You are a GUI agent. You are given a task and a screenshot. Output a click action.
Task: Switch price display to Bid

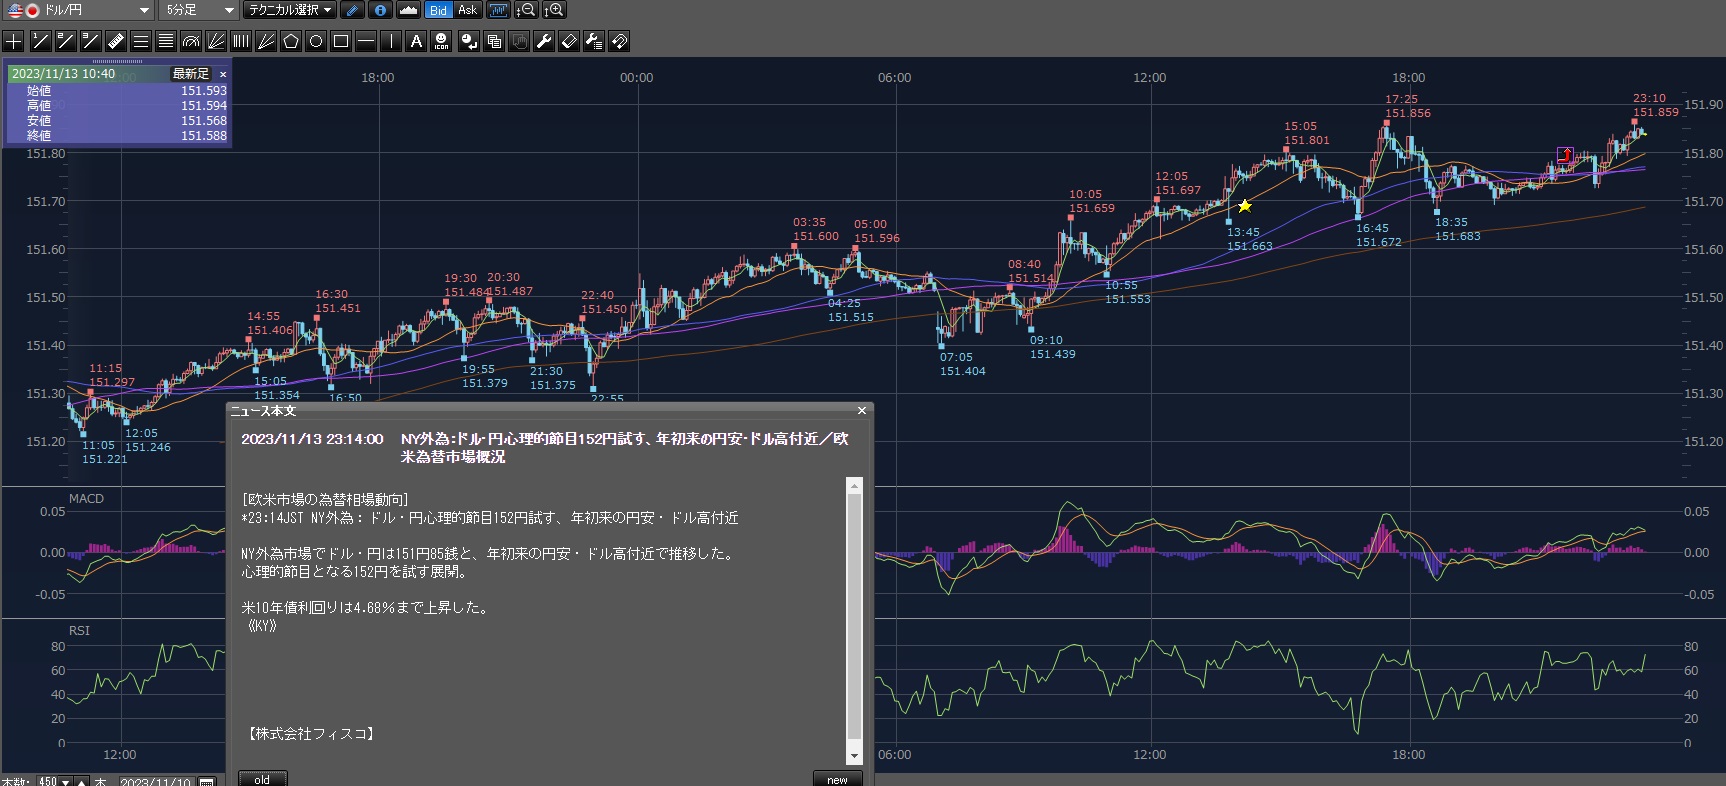coord(438,10)
